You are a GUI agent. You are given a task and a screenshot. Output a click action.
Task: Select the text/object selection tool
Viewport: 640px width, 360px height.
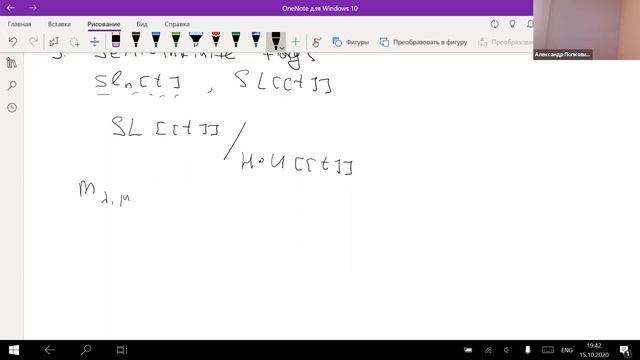pos(54,42)
